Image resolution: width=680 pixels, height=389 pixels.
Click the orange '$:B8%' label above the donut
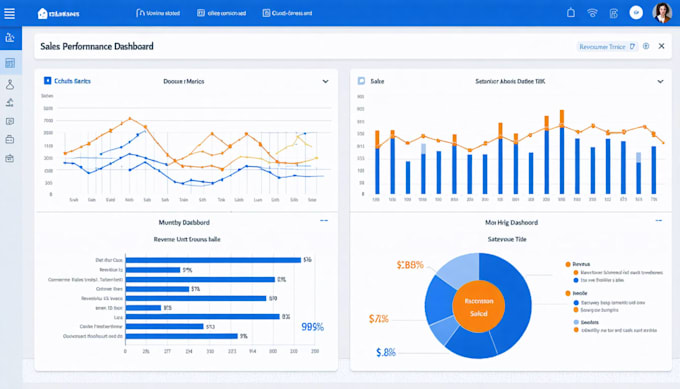(x=410, y=265)
